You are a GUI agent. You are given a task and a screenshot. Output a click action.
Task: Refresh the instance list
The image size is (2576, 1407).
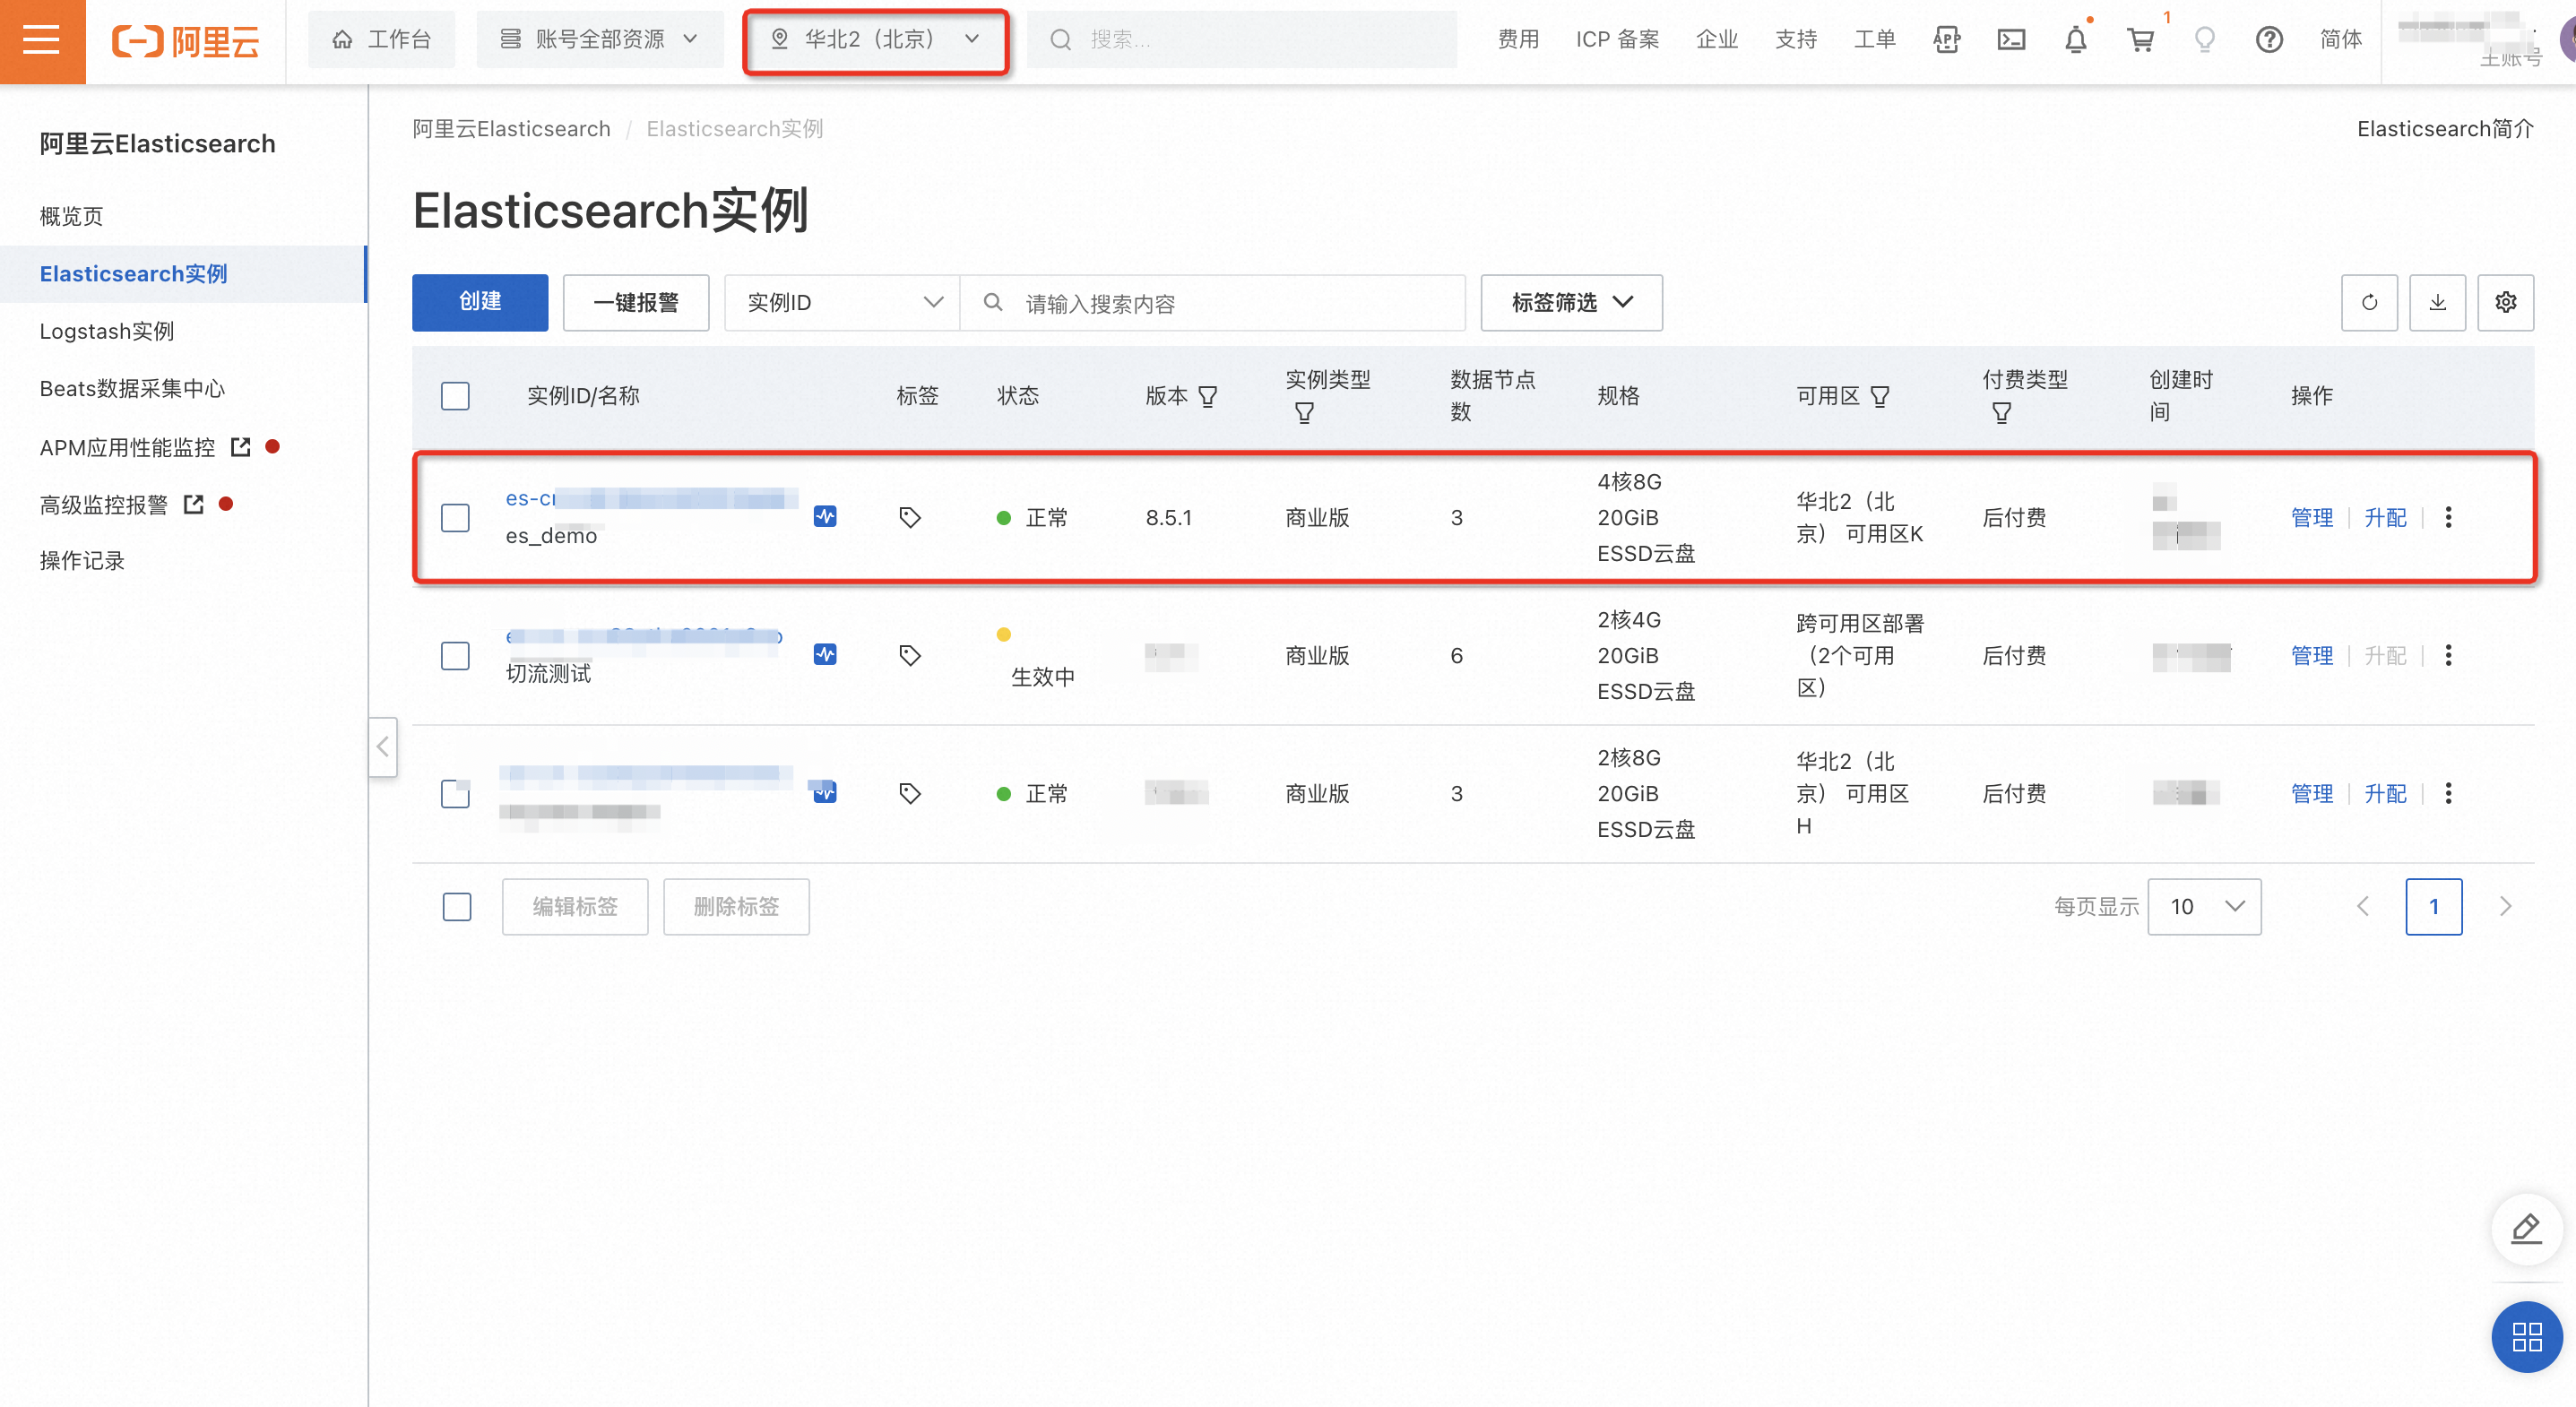(x=2369, y=302)
